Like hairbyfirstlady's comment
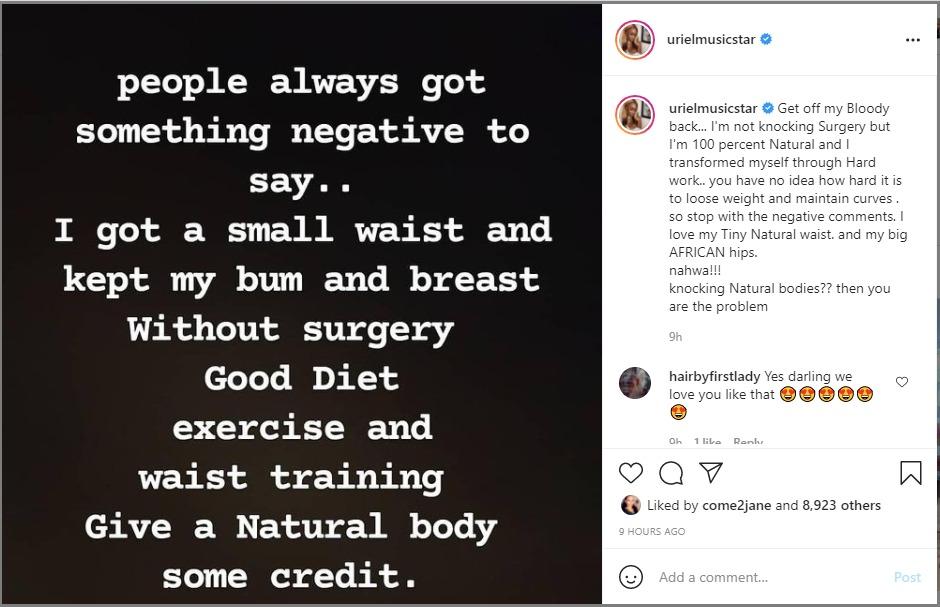 coord(902,382)
